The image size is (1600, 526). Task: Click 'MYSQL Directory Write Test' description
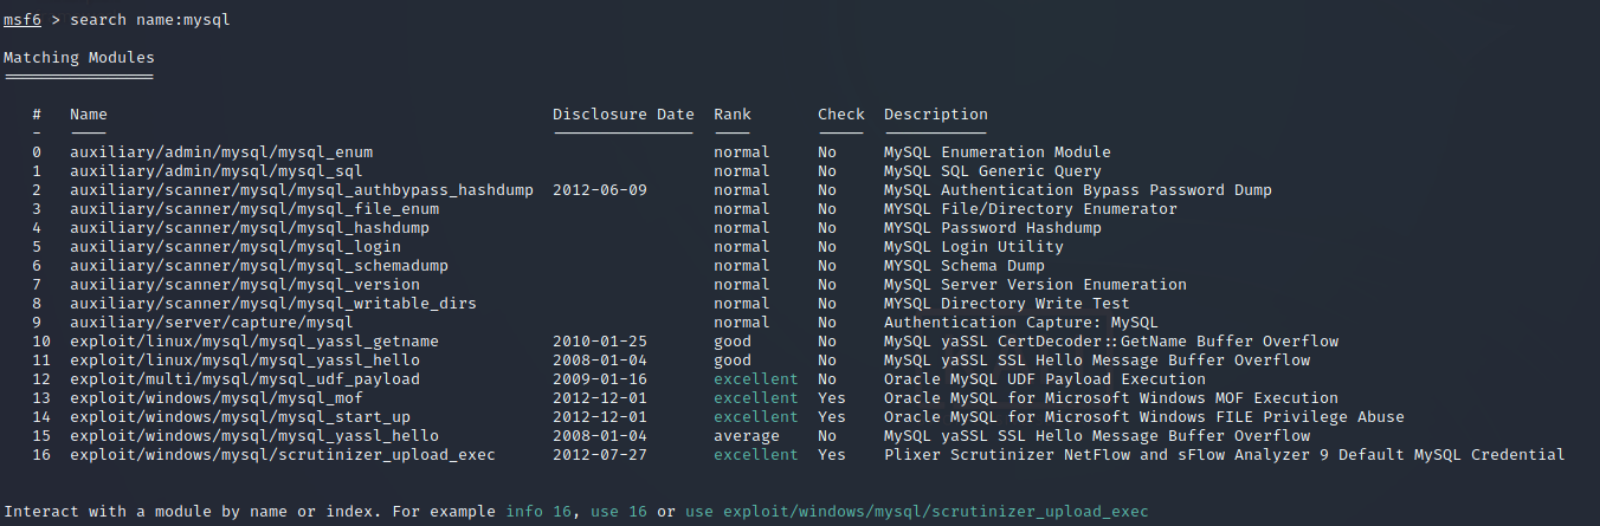1007,305
